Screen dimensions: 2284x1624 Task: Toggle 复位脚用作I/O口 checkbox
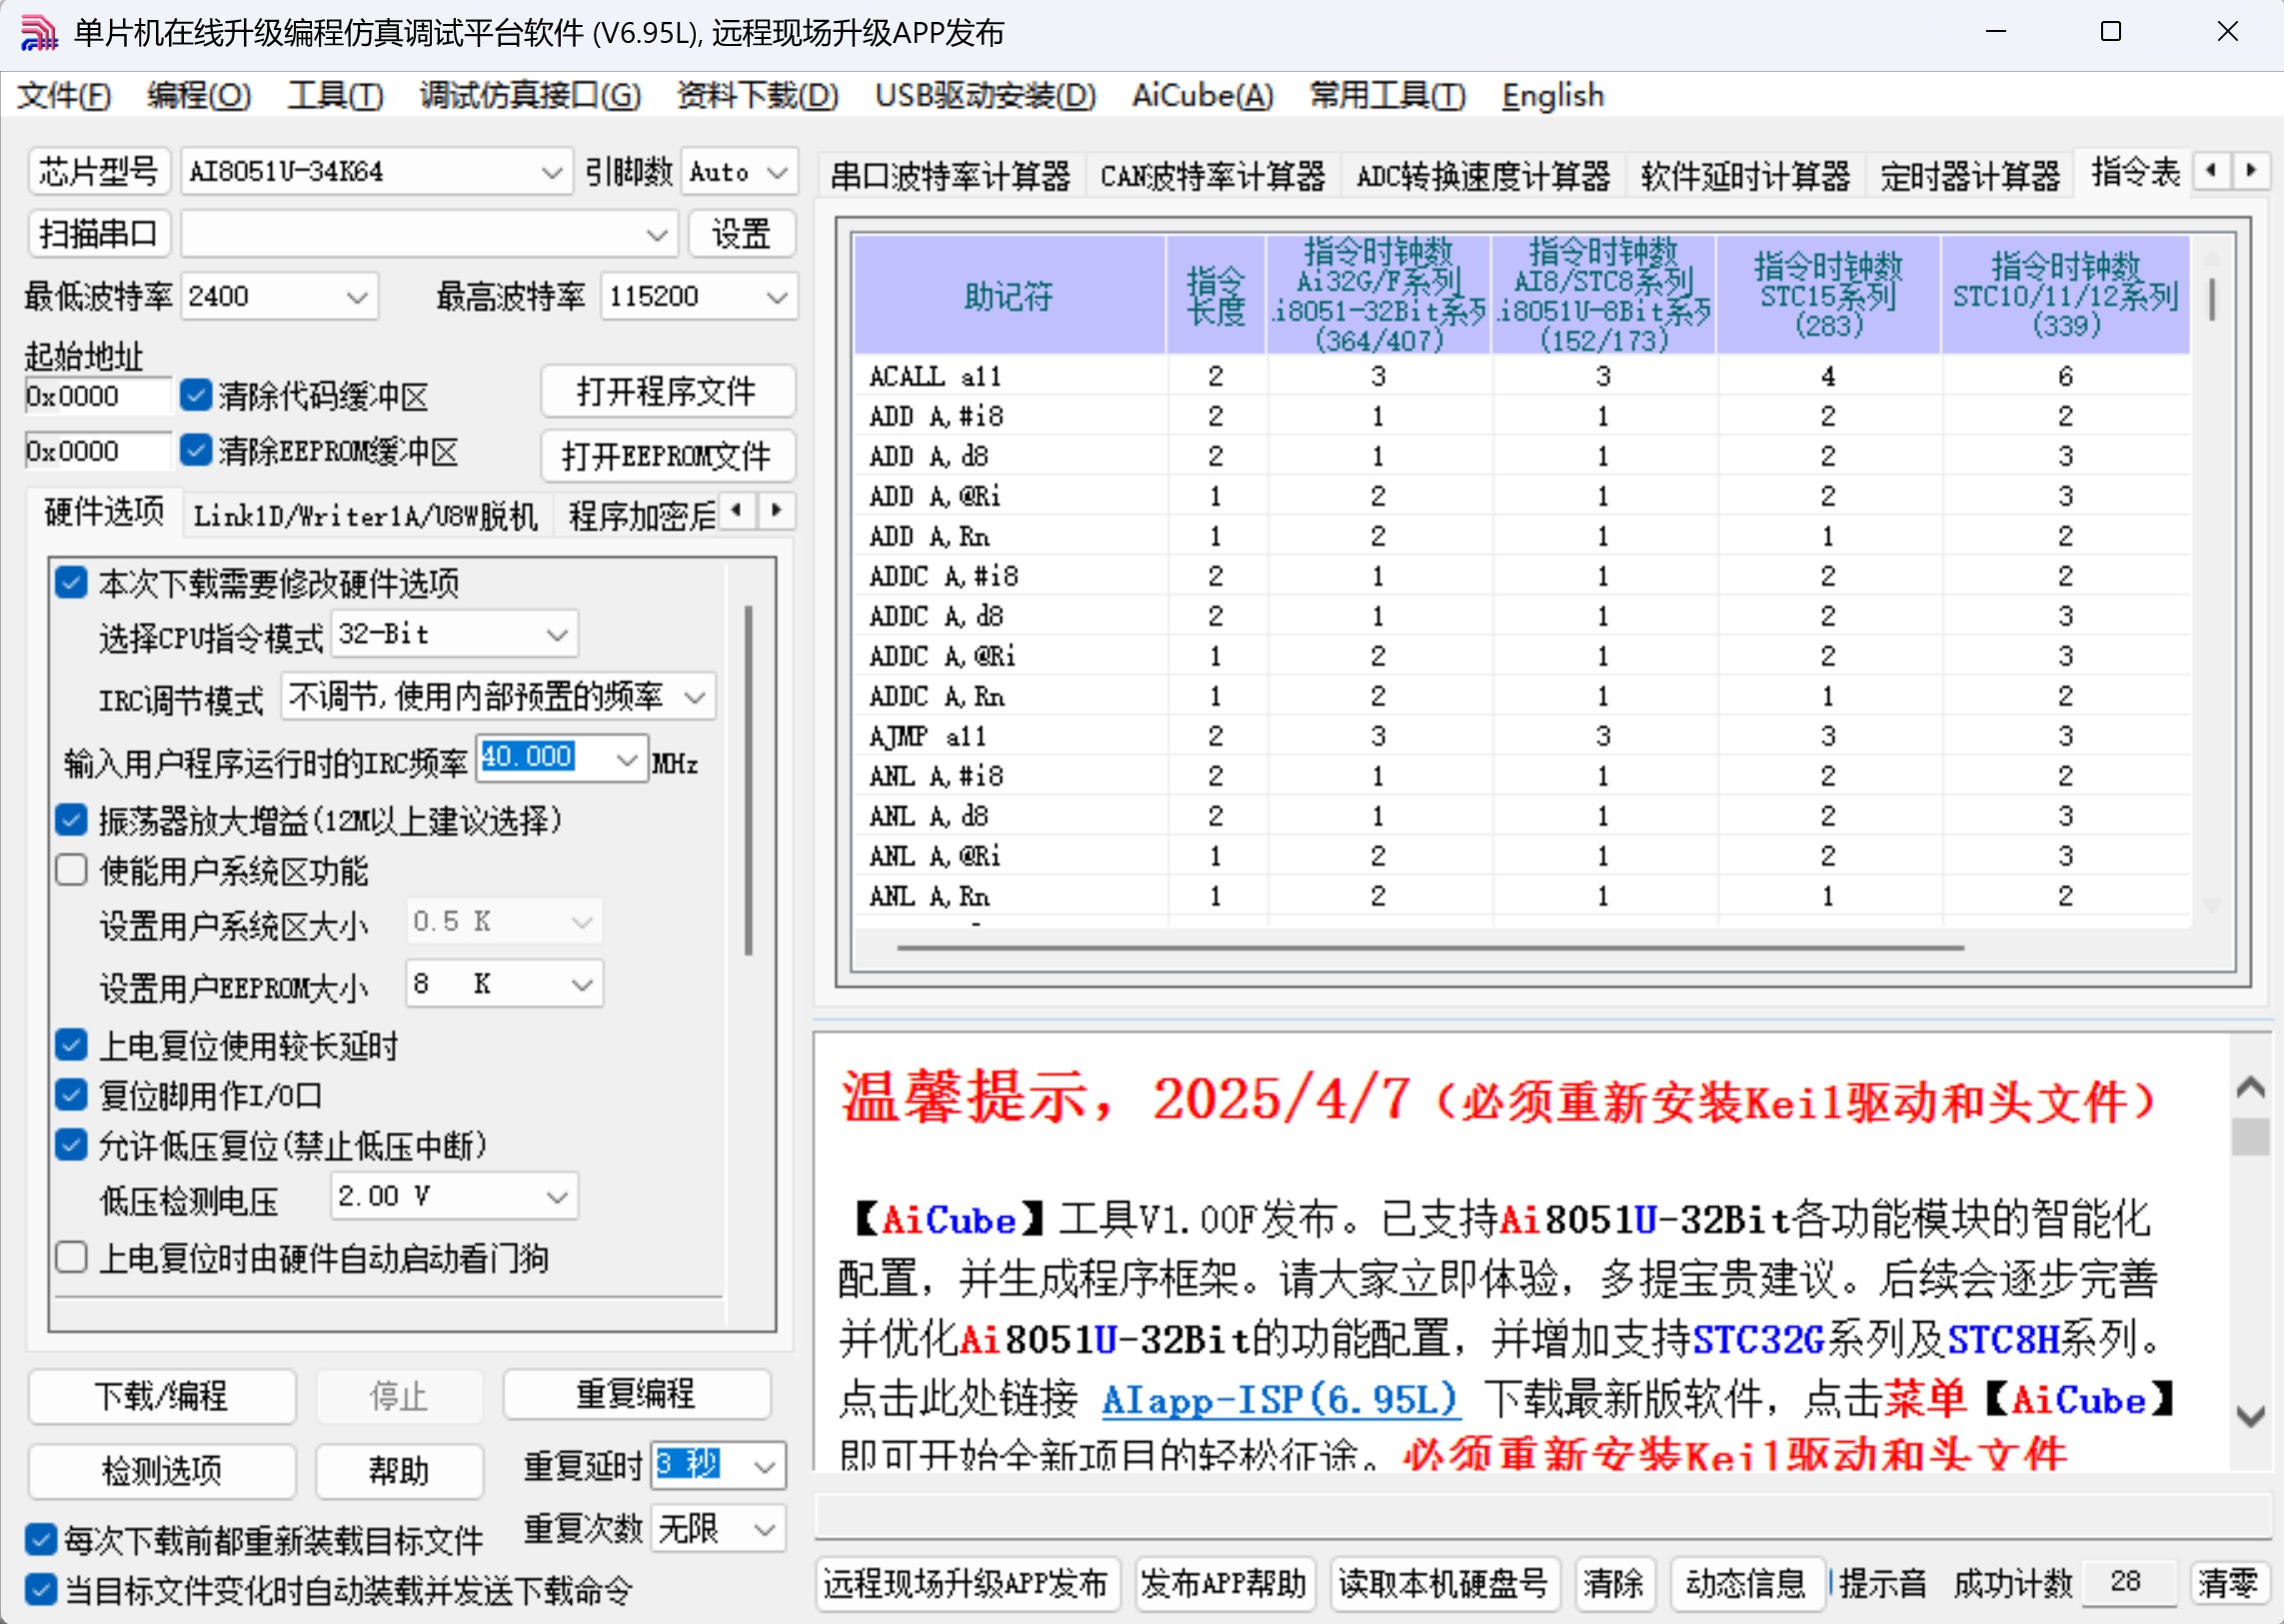click(x=71, y=1095)
